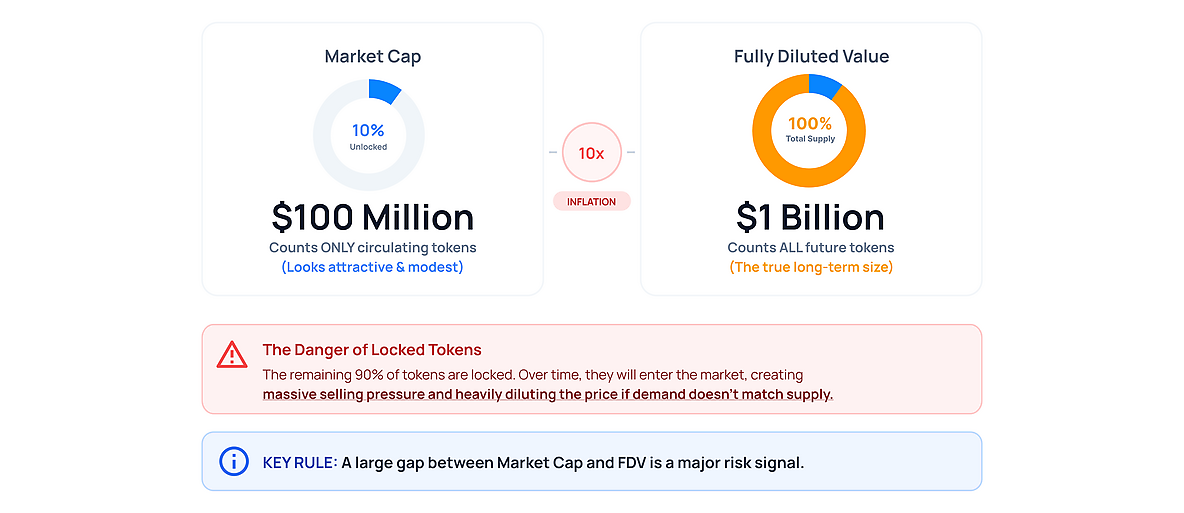Click the 10% Unlocked center label
Screen dimensions: 1184x513
pyautogui.click(x=368, y=136)
